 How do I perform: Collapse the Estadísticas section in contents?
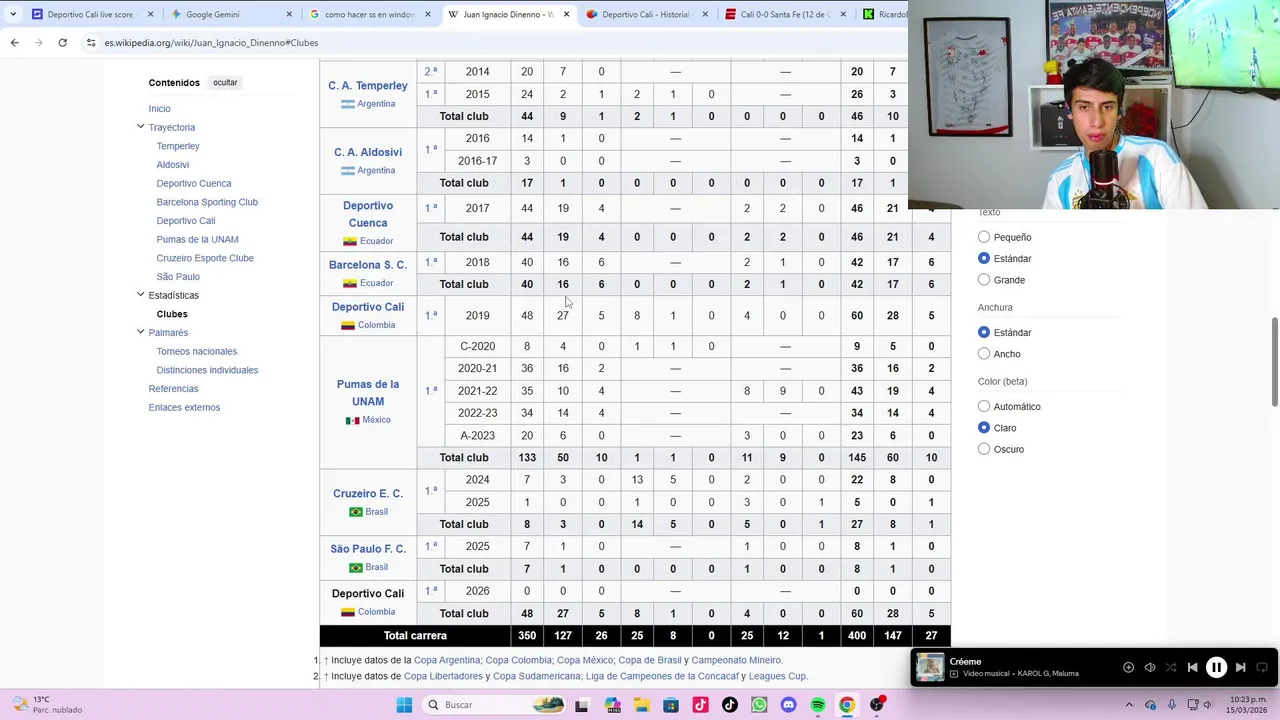click(141, 295)
